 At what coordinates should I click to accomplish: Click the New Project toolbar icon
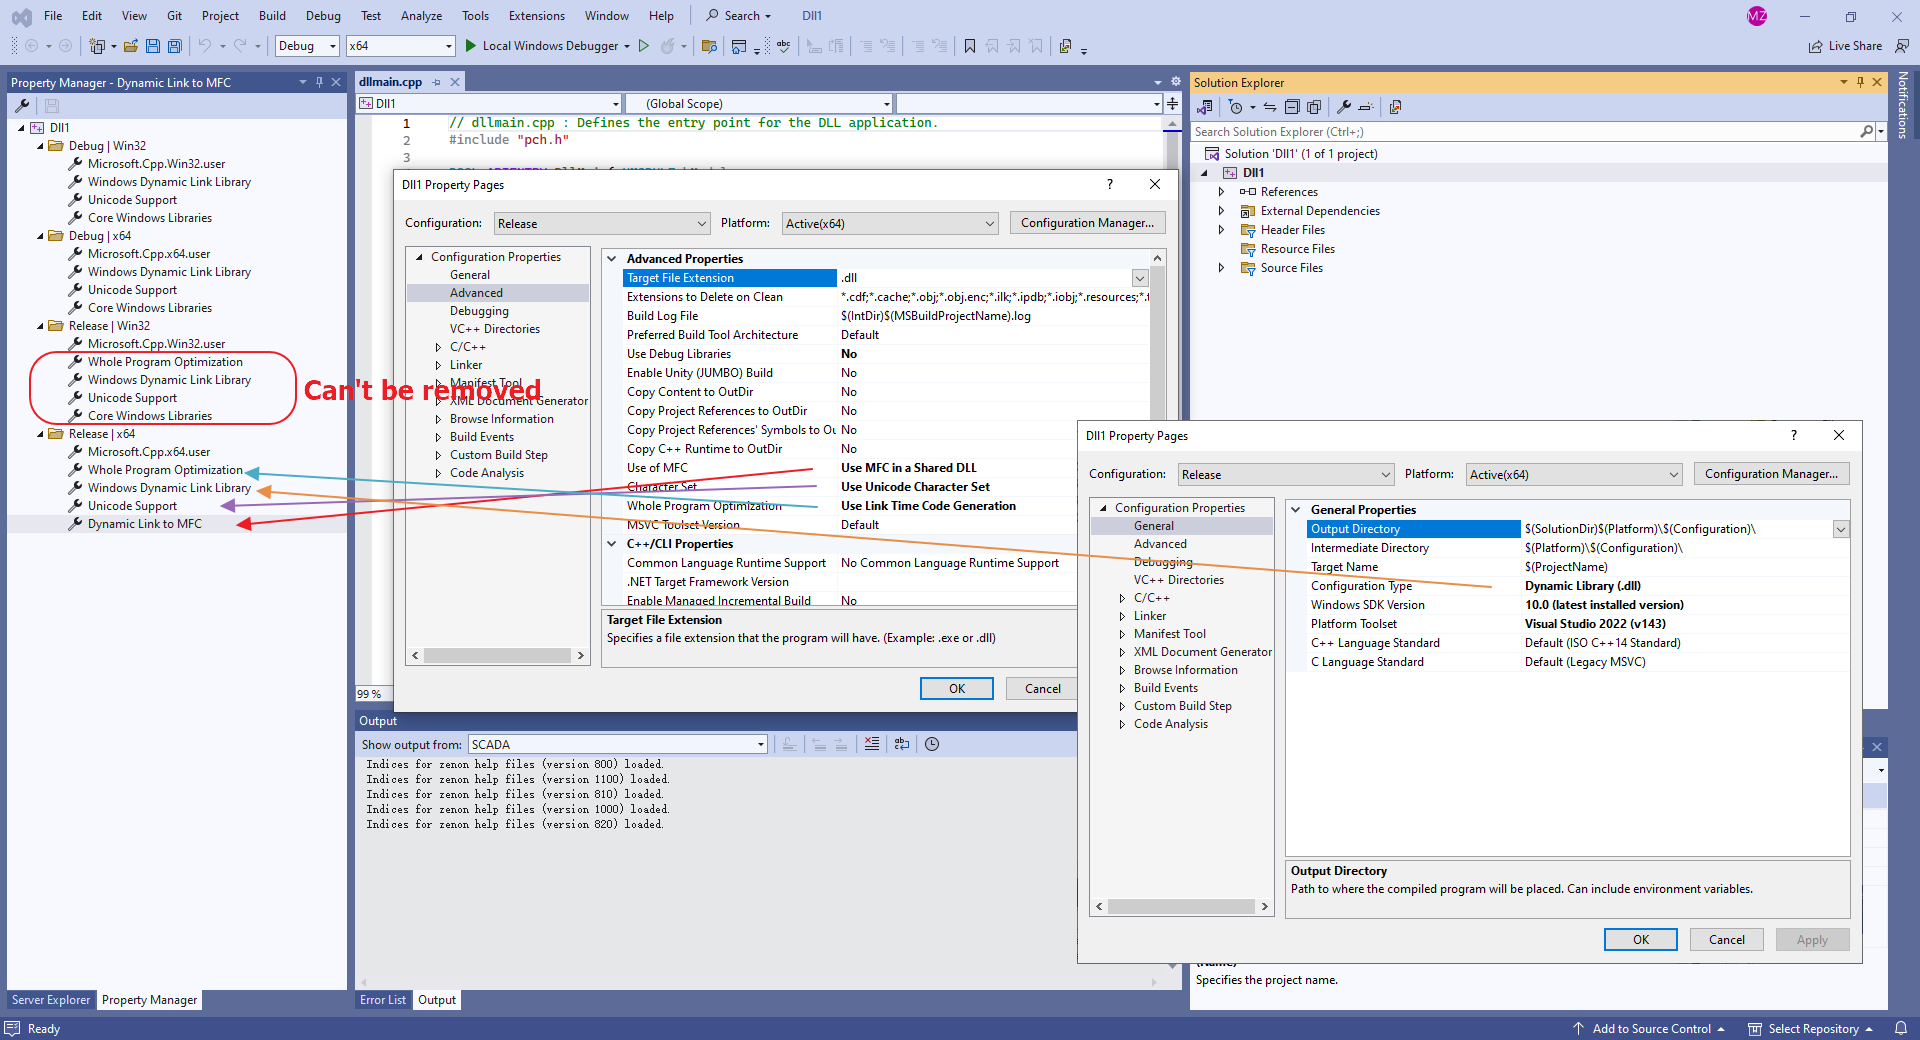click(x=98, y=46)
